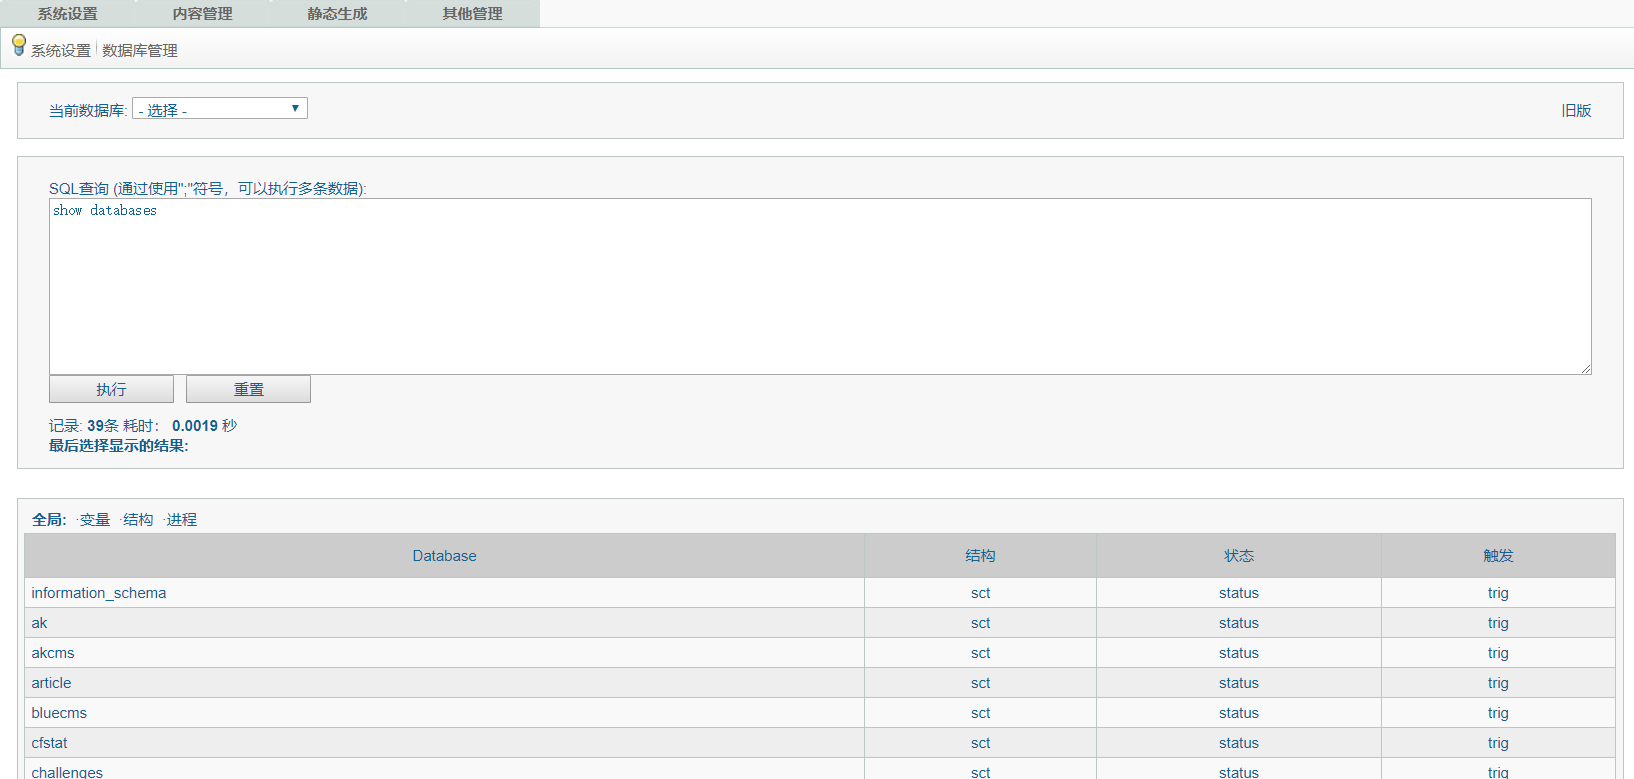
Task: Select the 其他管理 tab
Action: point(472,14)
